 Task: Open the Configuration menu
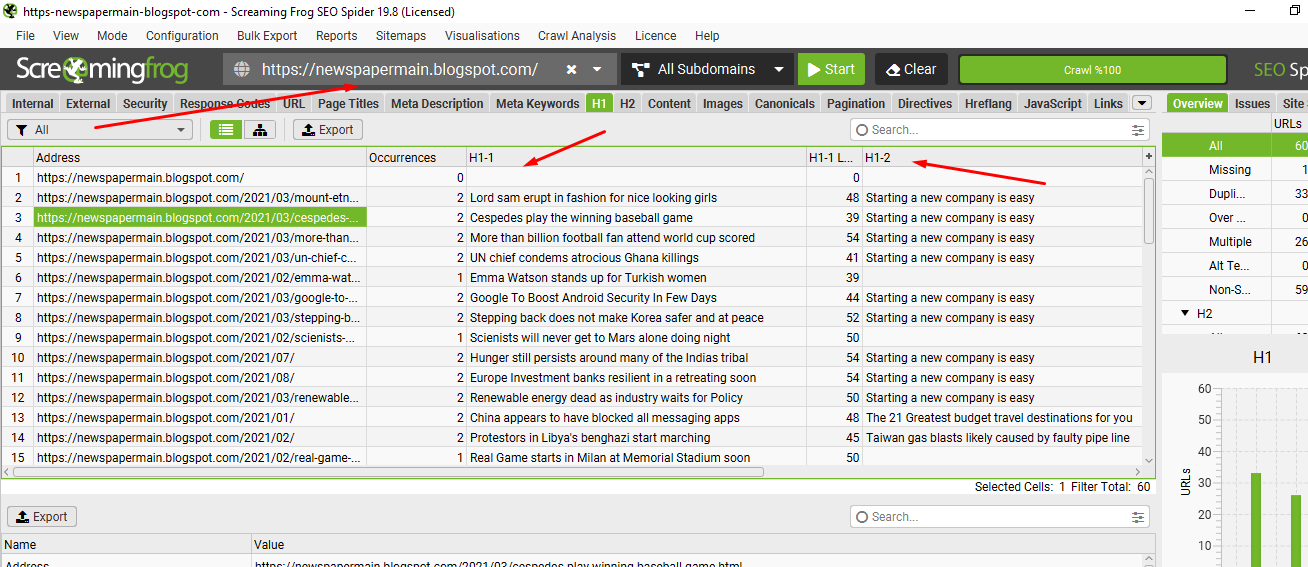[182, 36]
